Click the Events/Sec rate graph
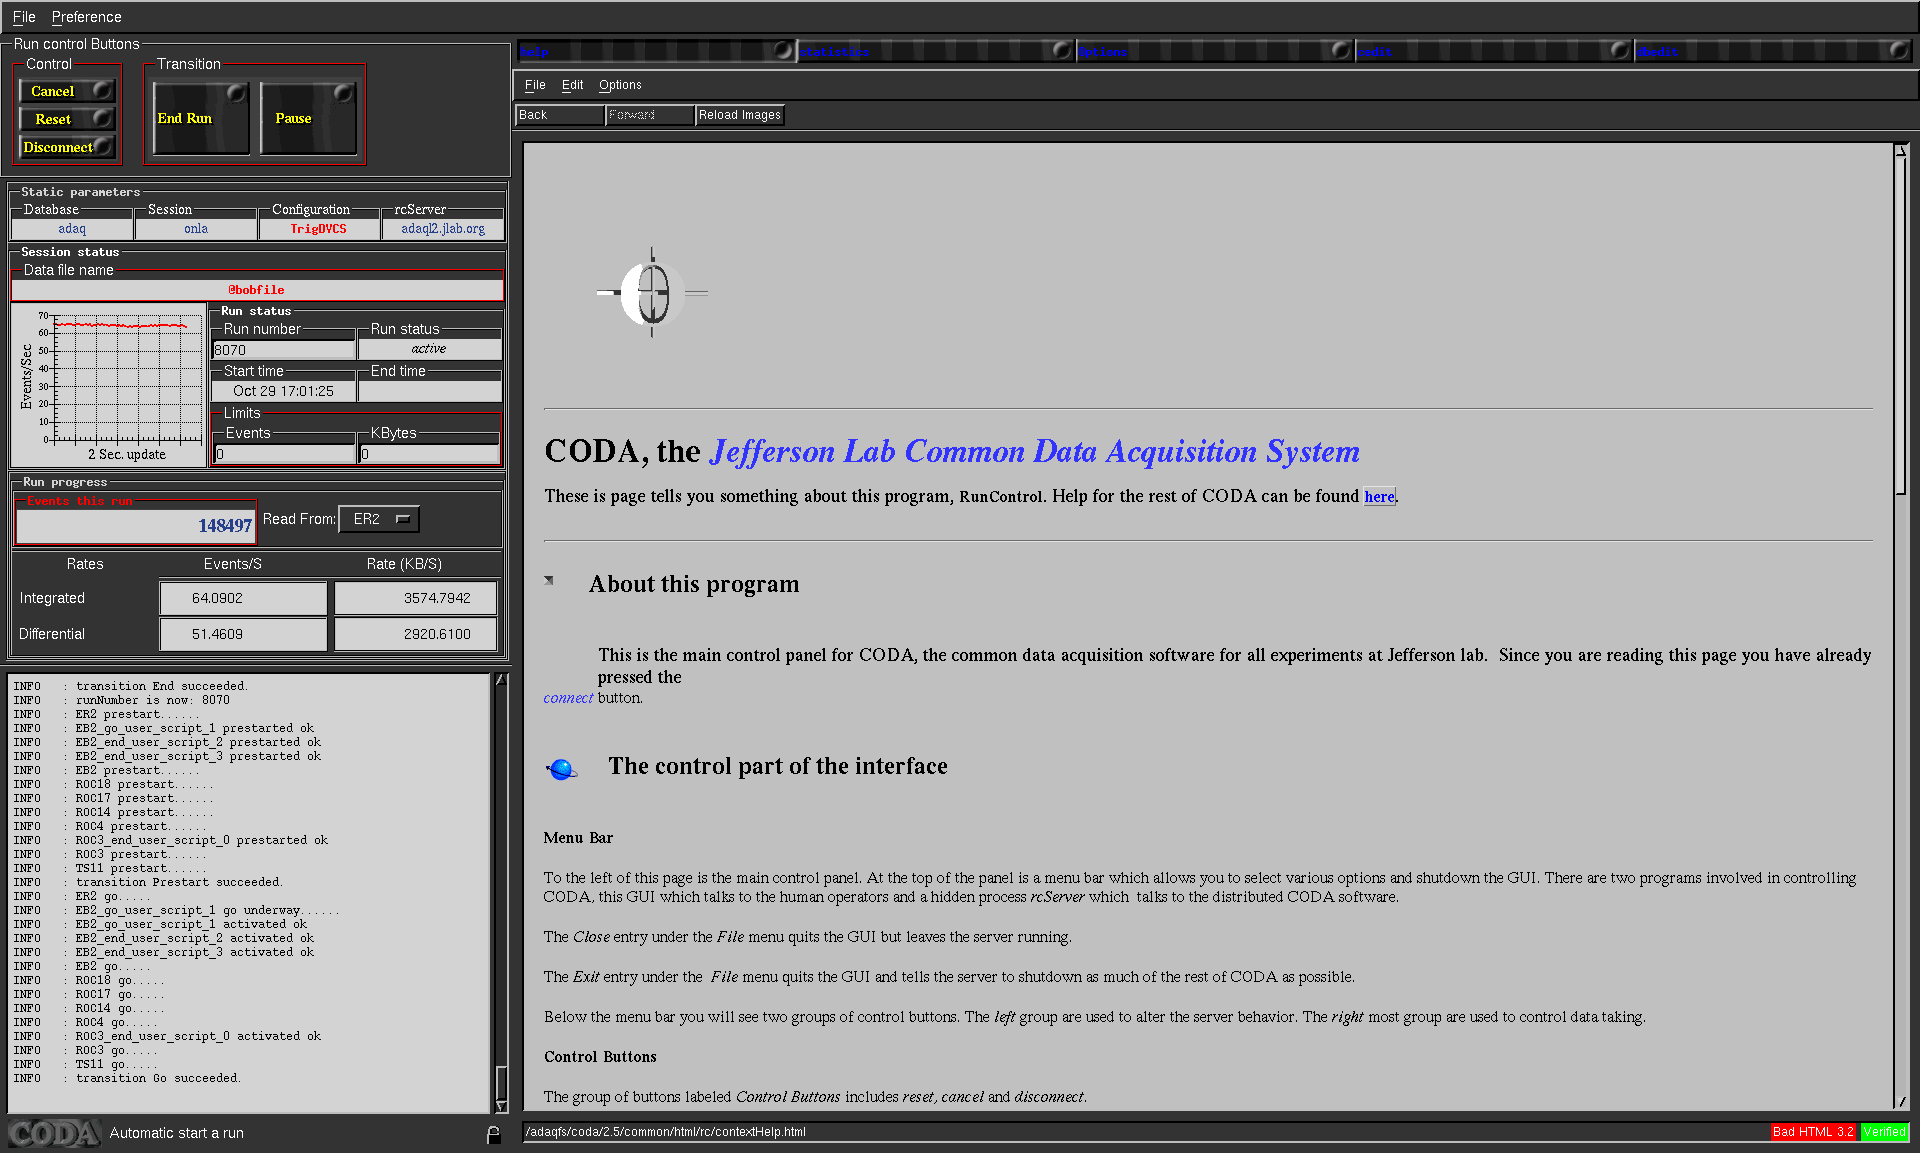Viewport: 1920px width, 1153px height. (x=110, y=385)
